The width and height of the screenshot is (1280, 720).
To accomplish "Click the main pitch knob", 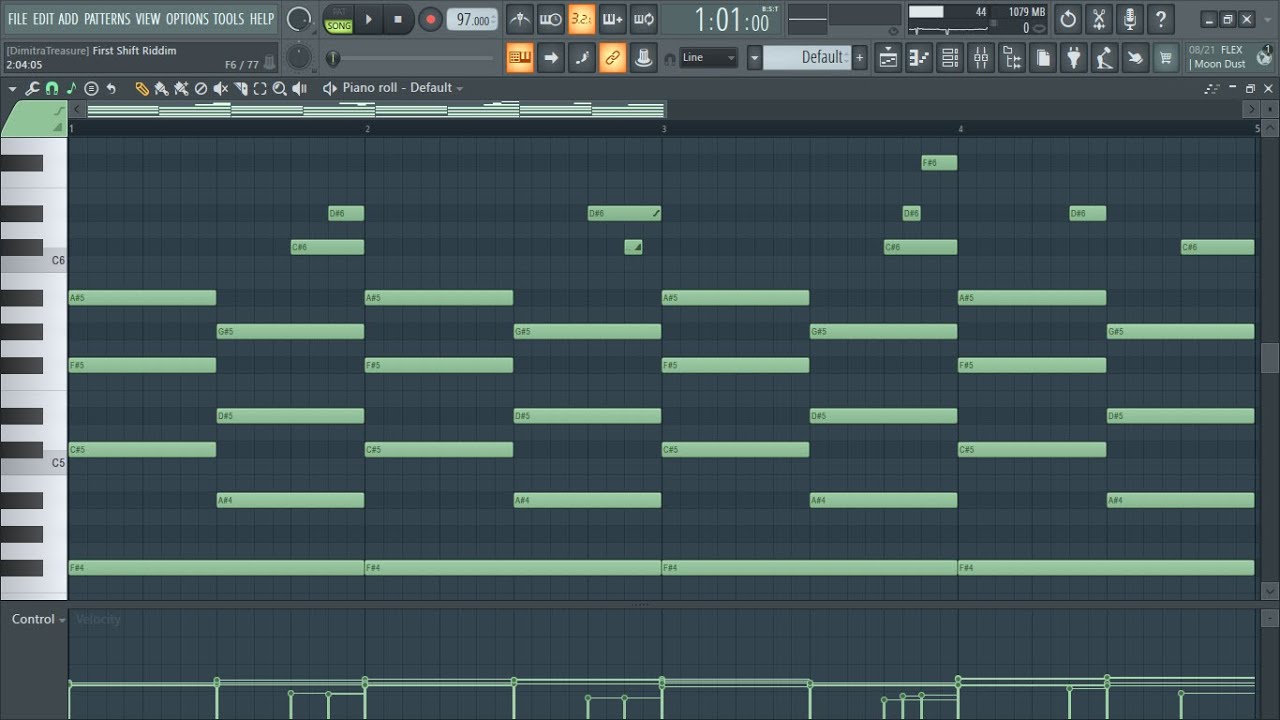I will [299, 57].
